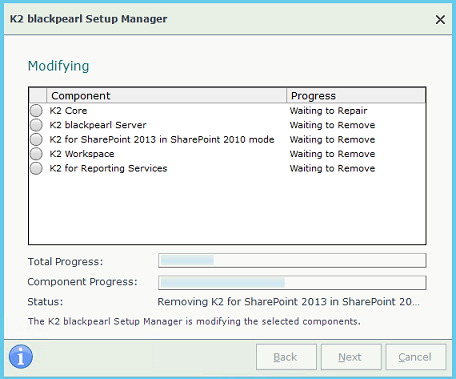Click the K2 for Reporting Services status circle
This screenshot has width=456, height=379.
coord(36,168)
